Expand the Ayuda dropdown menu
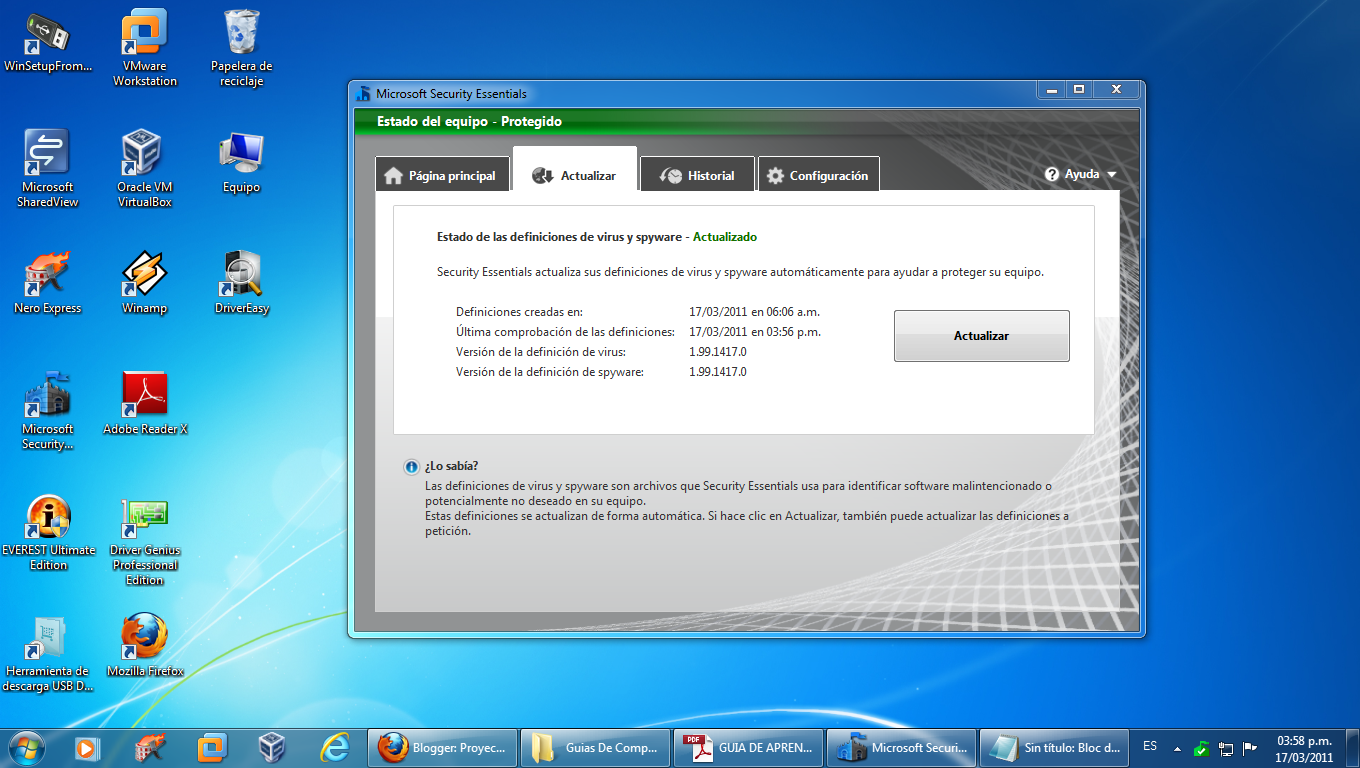Image resolution: width=1360 pixels, height=768 pixels. [1081, 174]
